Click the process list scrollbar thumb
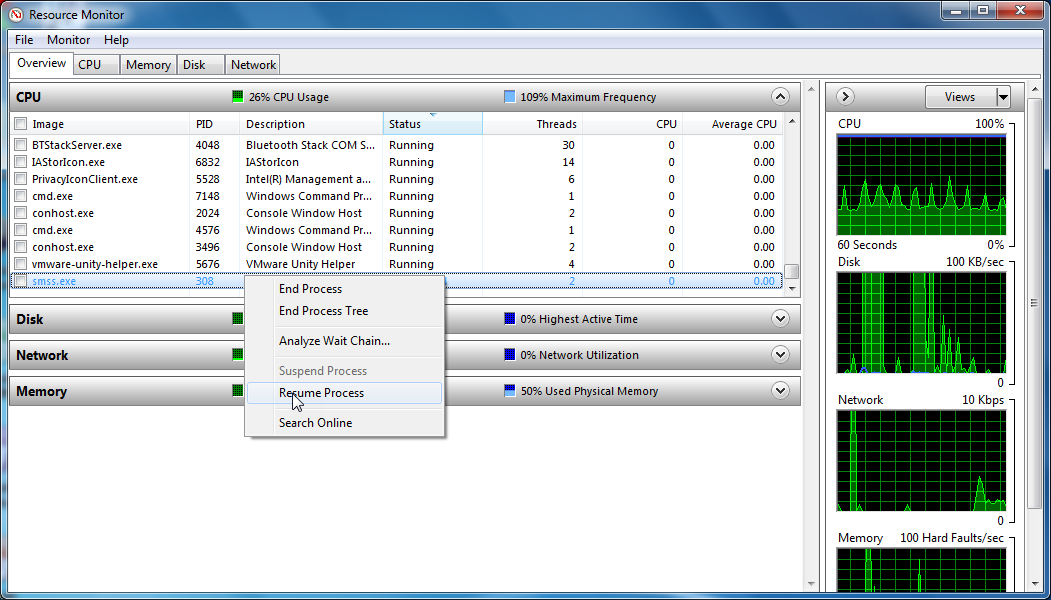This screenshot has height=600, width=1051. click(792, 271)
